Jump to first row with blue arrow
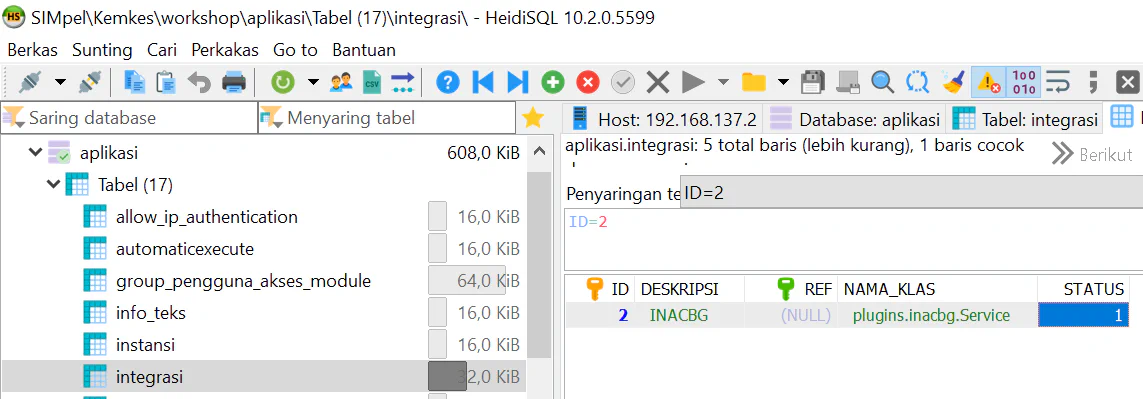Image resolution: width=1143 pixels, height=399 pixels. click(x=483, y=82)
